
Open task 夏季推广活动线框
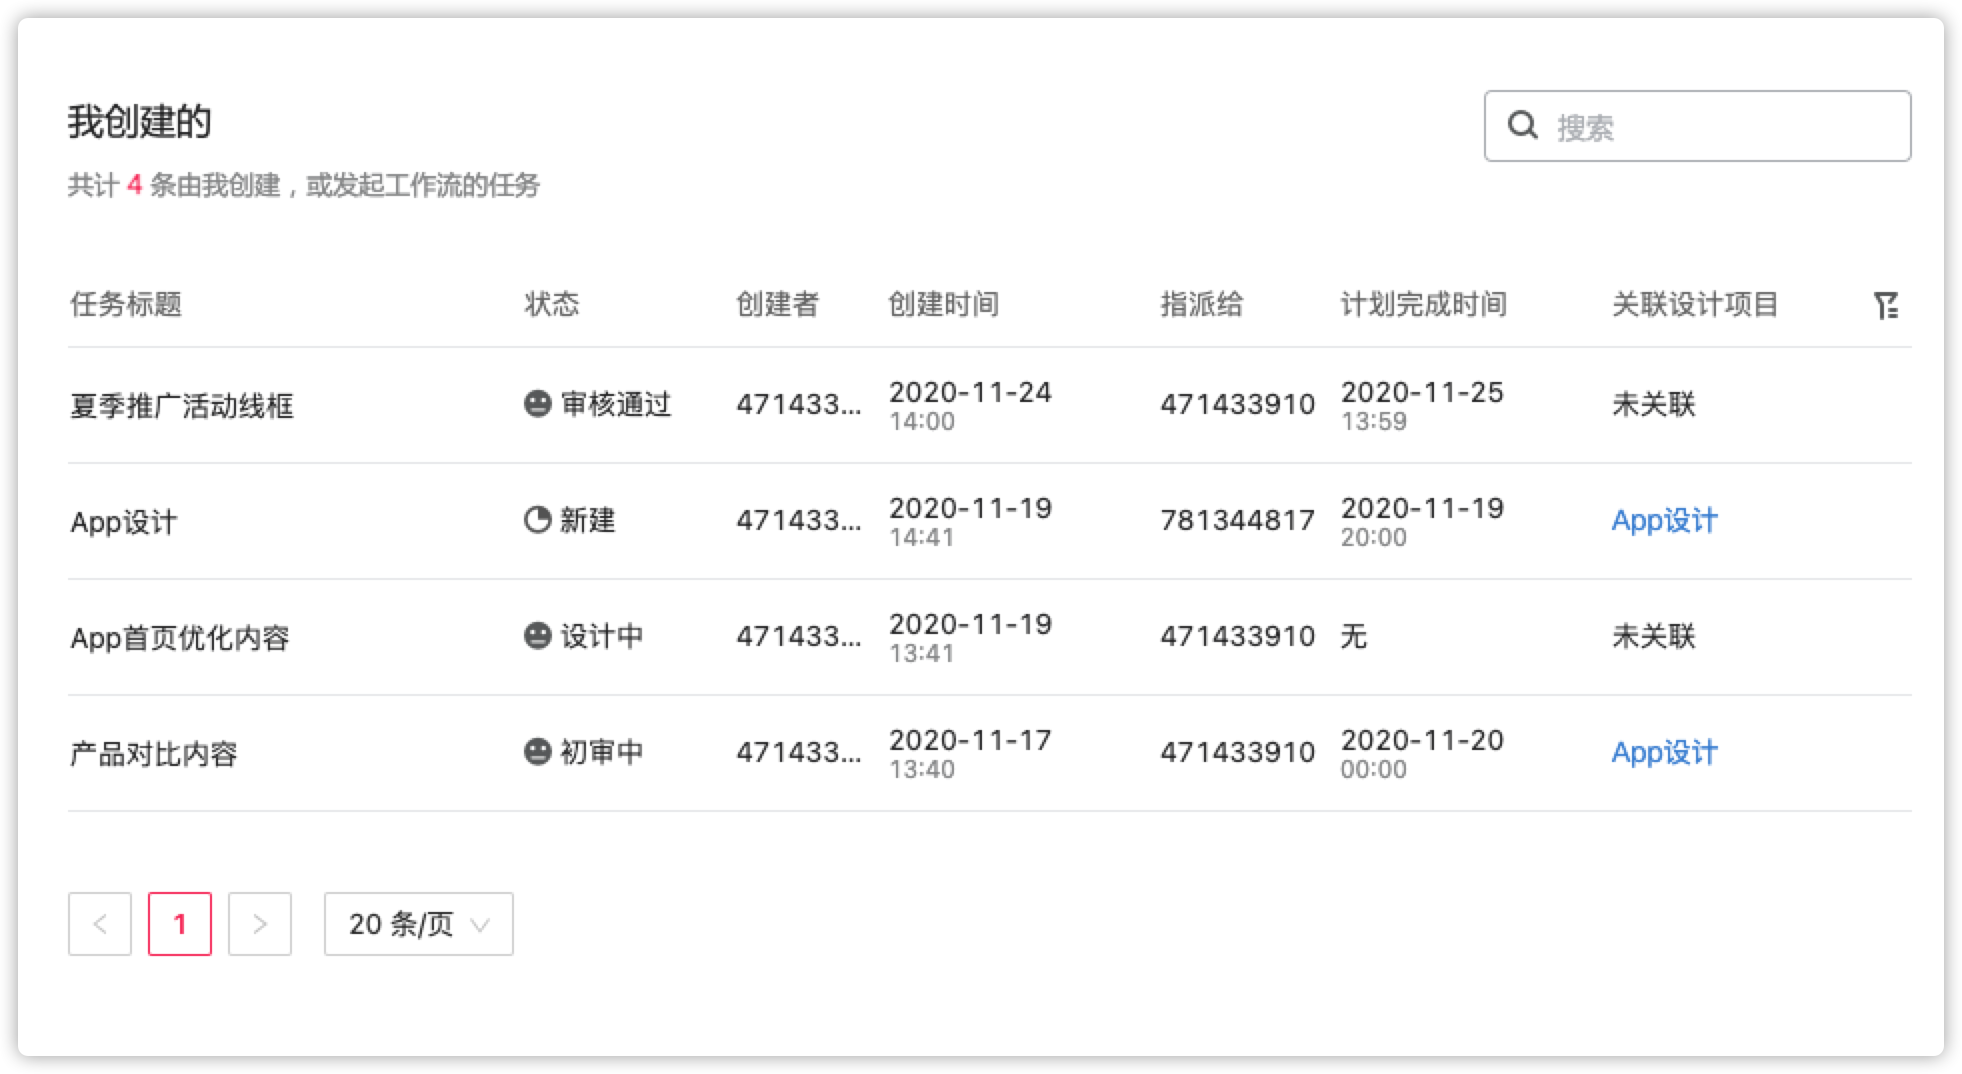tap(182, 406)
